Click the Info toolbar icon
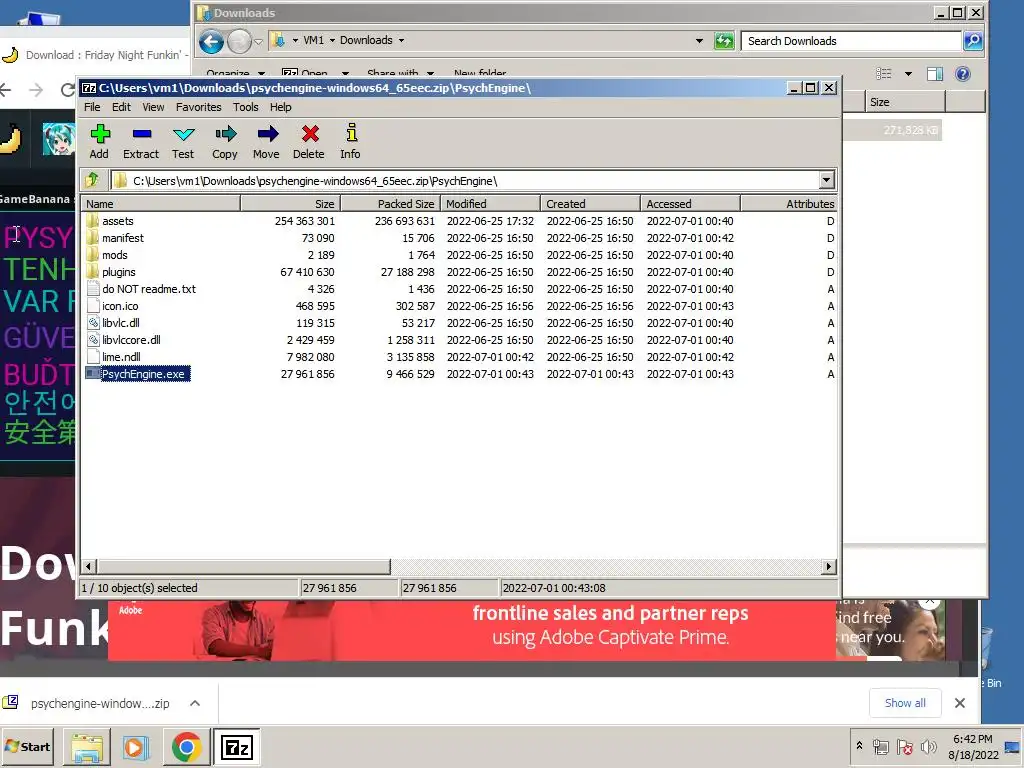 [351, 141]
